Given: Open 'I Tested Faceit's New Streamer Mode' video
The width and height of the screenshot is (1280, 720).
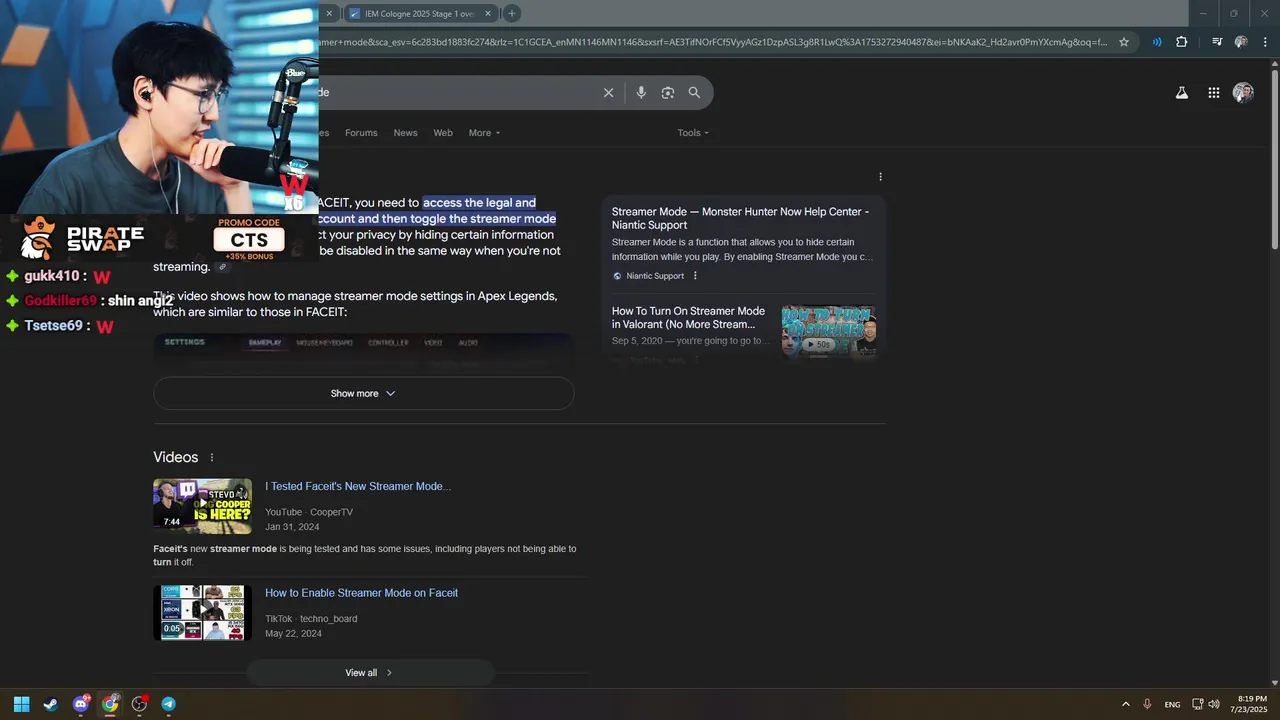Looking at the screenshot, I should [x=358, y=487].
